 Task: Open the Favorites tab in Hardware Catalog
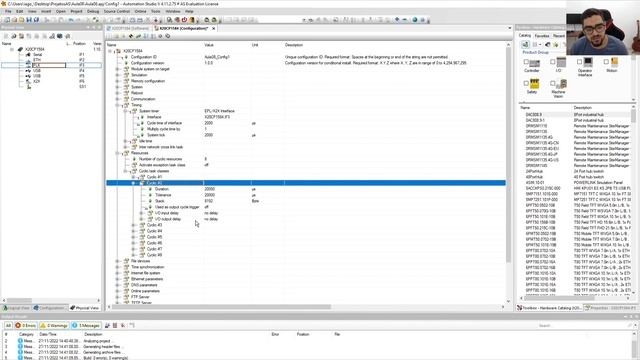coord(542,36)
